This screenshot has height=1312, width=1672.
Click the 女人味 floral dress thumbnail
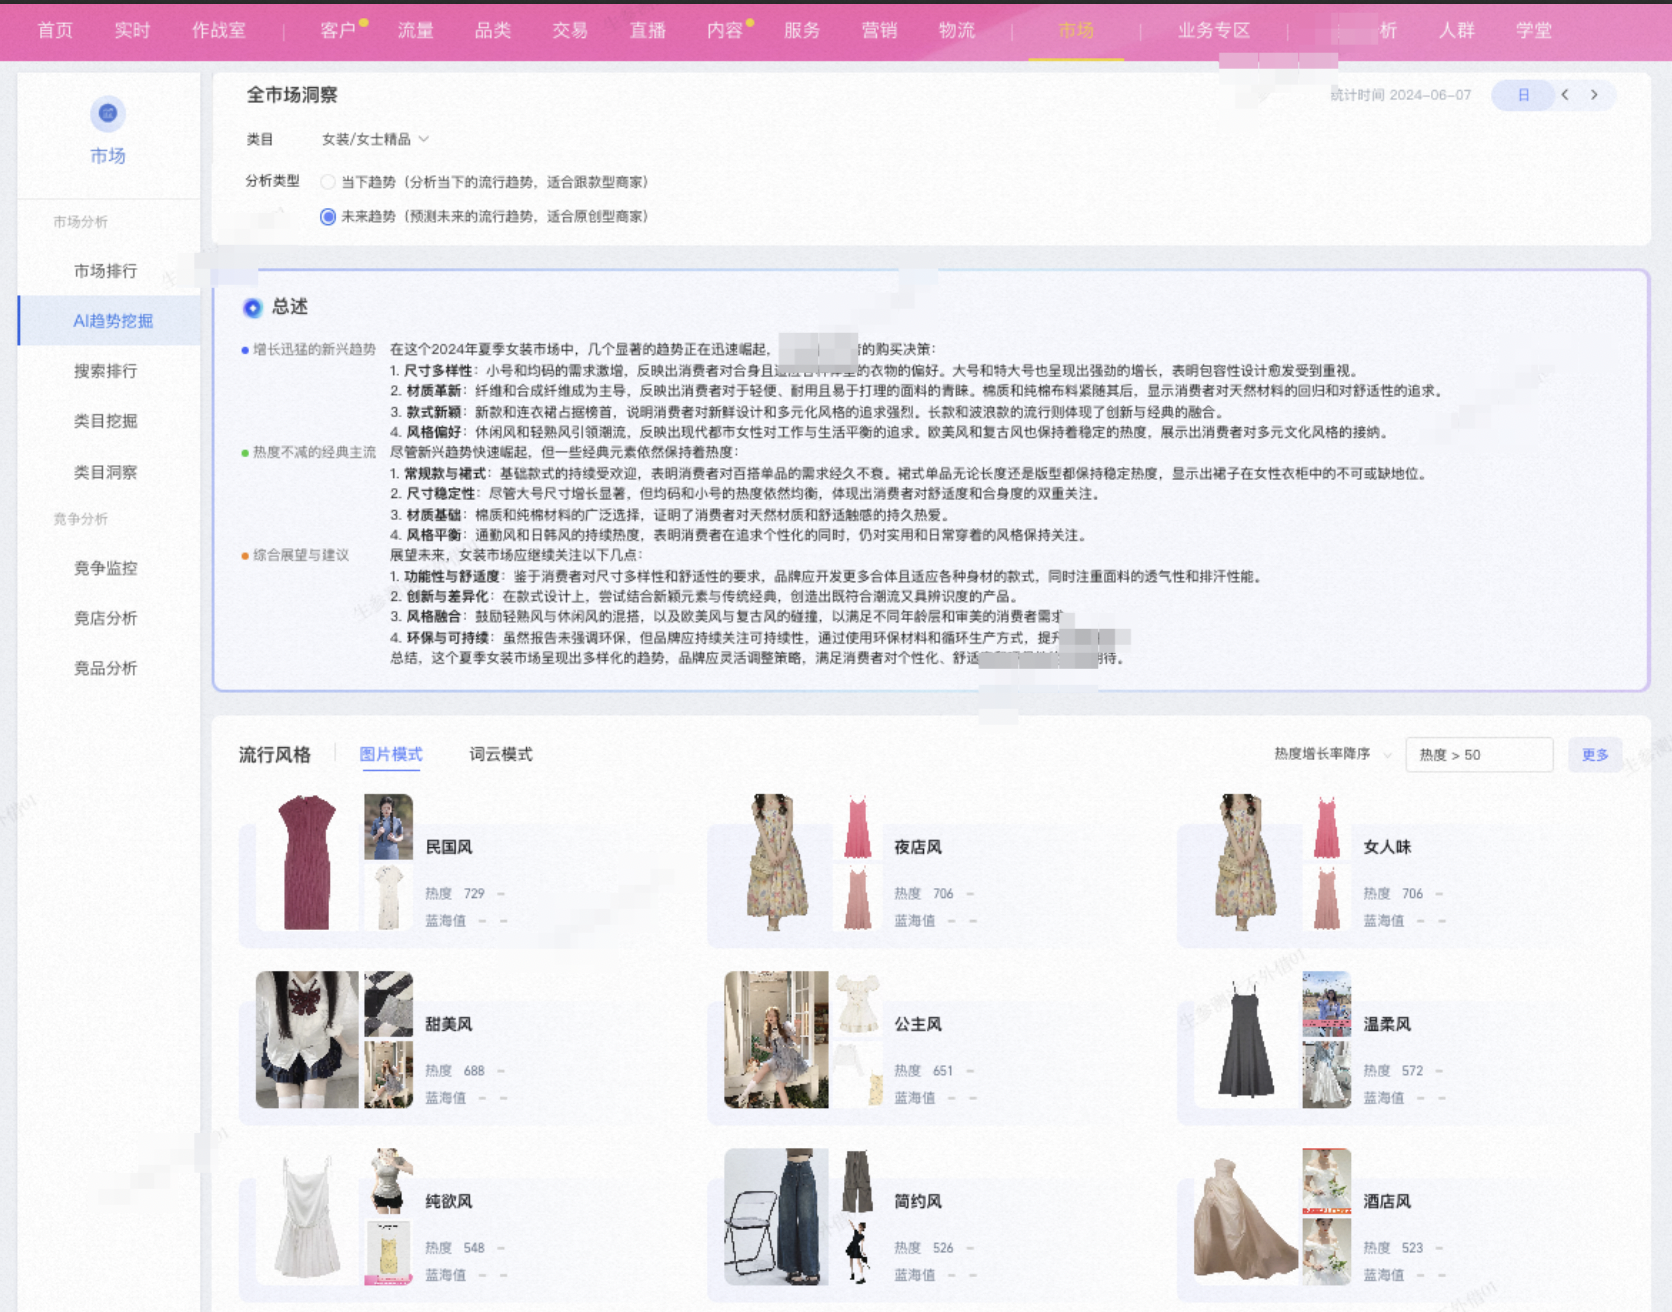click(1246, 862)
